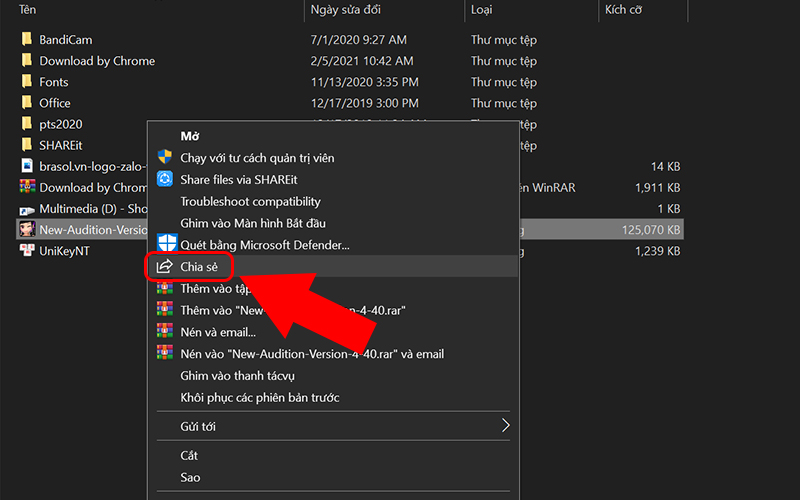Viewport: 800px width, 500px height.
Task: Select Quét bằng Microsoft Defender
Action: tap(265, 245)
